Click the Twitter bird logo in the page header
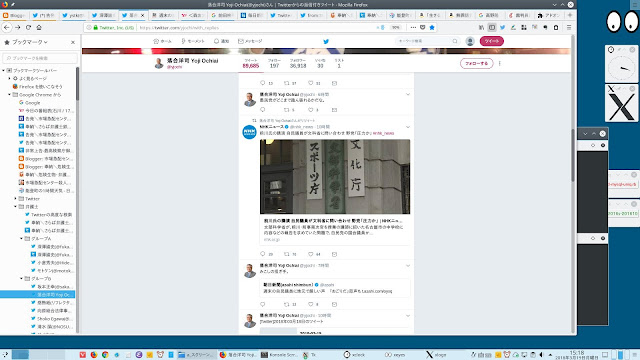640x360 pixels. click(x=326, y=41)
